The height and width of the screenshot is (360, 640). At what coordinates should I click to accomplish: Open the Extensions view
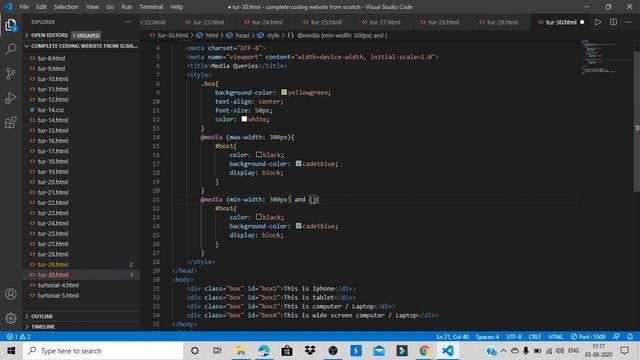coord(11,122)
